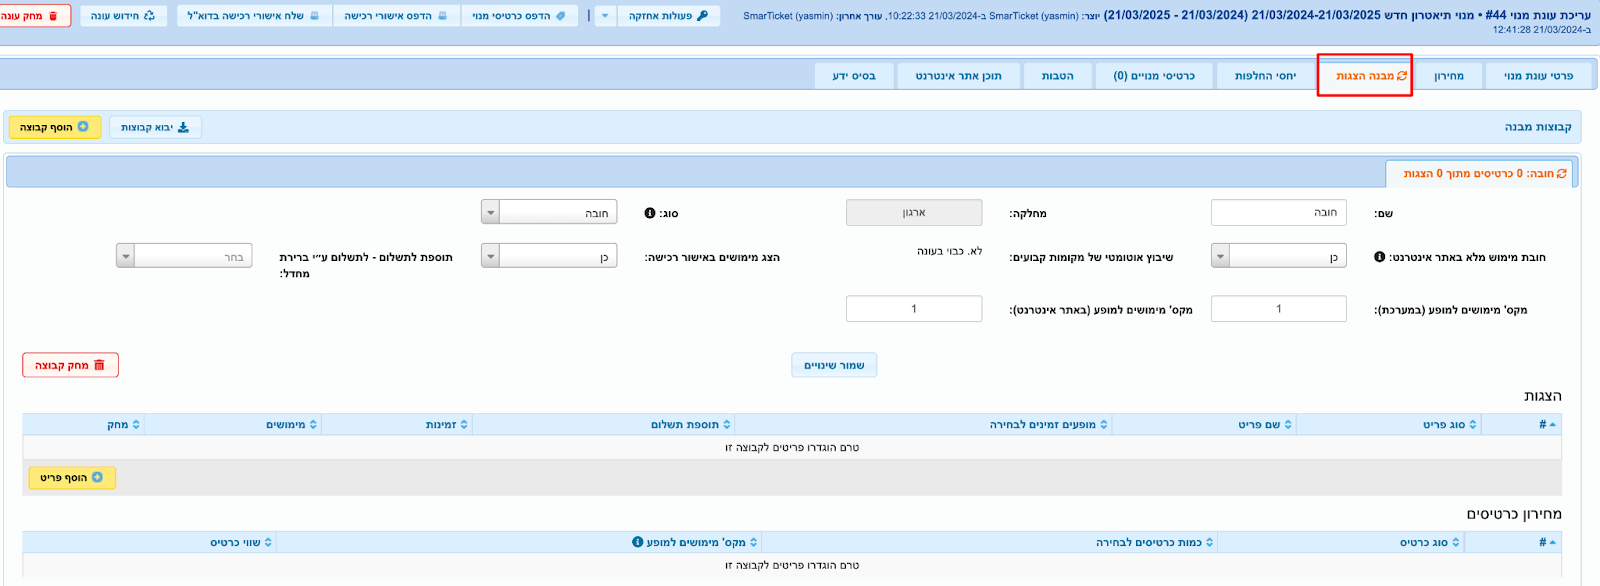The width and height of the screenshot is (1600, 586).
Task: Click info icon next to סוג label
Action: 650,213
